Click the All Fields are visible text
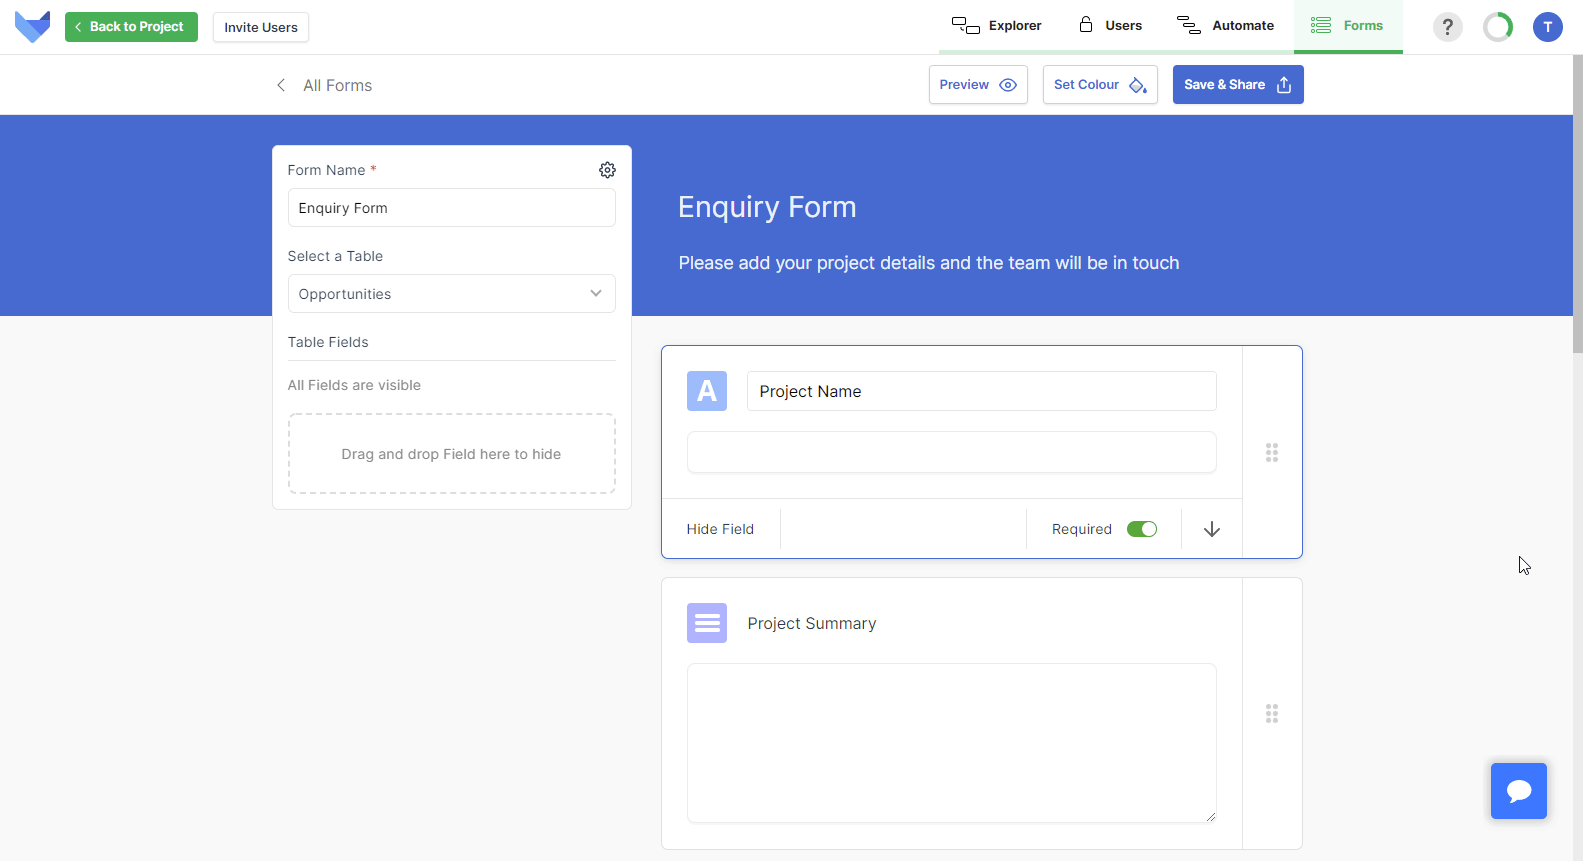Screen dimensions: 1583x861 tap(354, 385)
